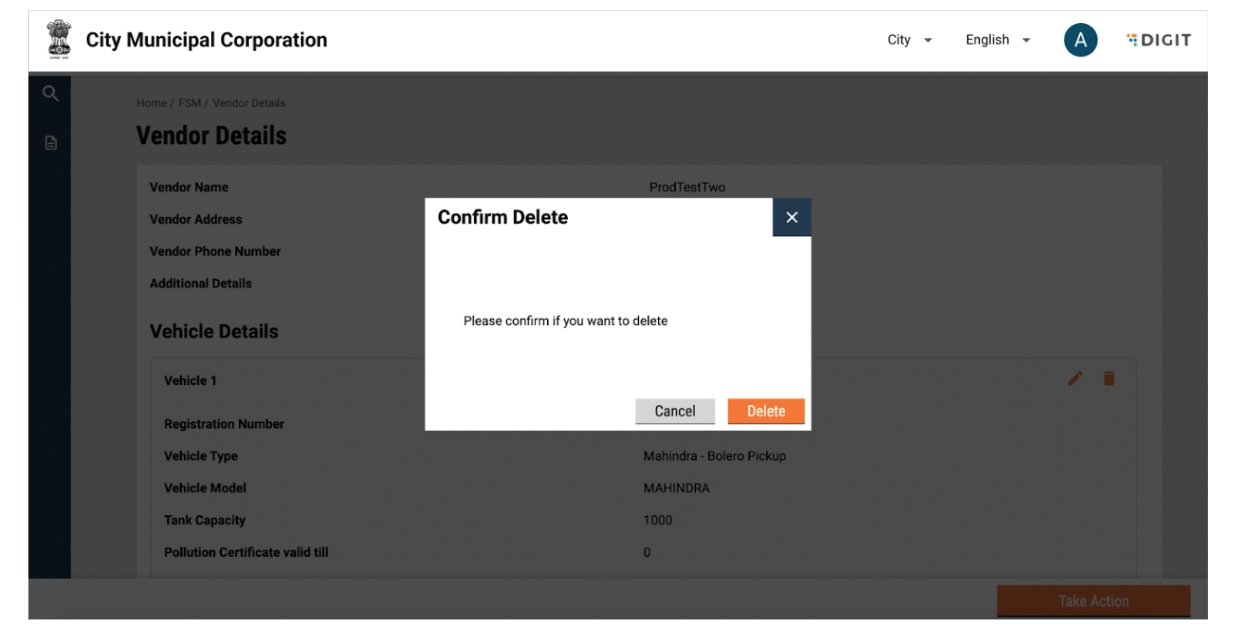Open the English language dropdown

pyautogui.click(x=997, y=40)
